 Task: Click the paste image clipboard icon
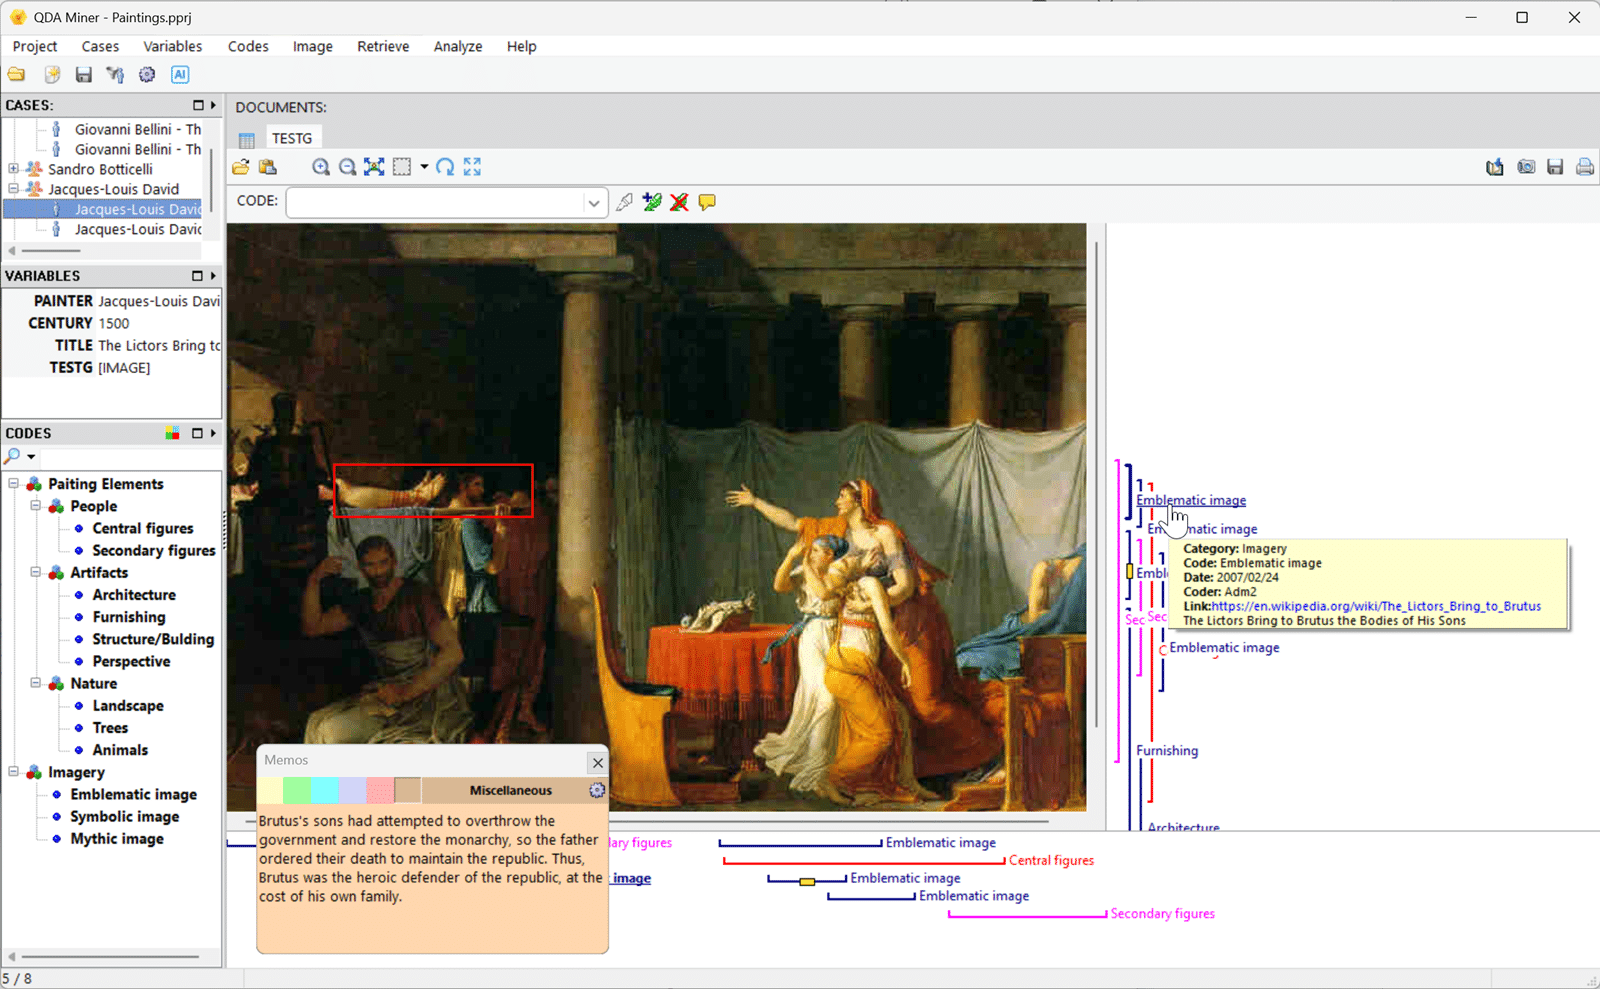tap(268, 167)
